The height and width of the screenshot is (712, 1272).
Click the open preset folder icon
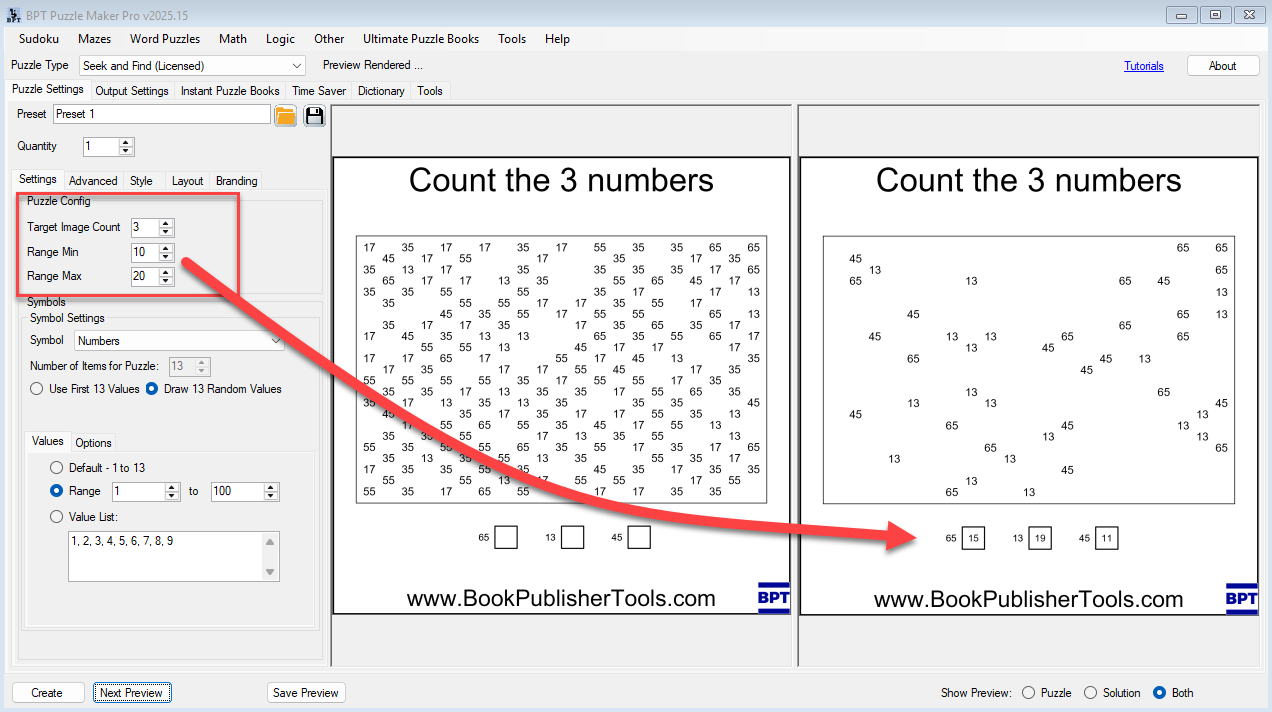pyautogui.click(x=285, y=115)
